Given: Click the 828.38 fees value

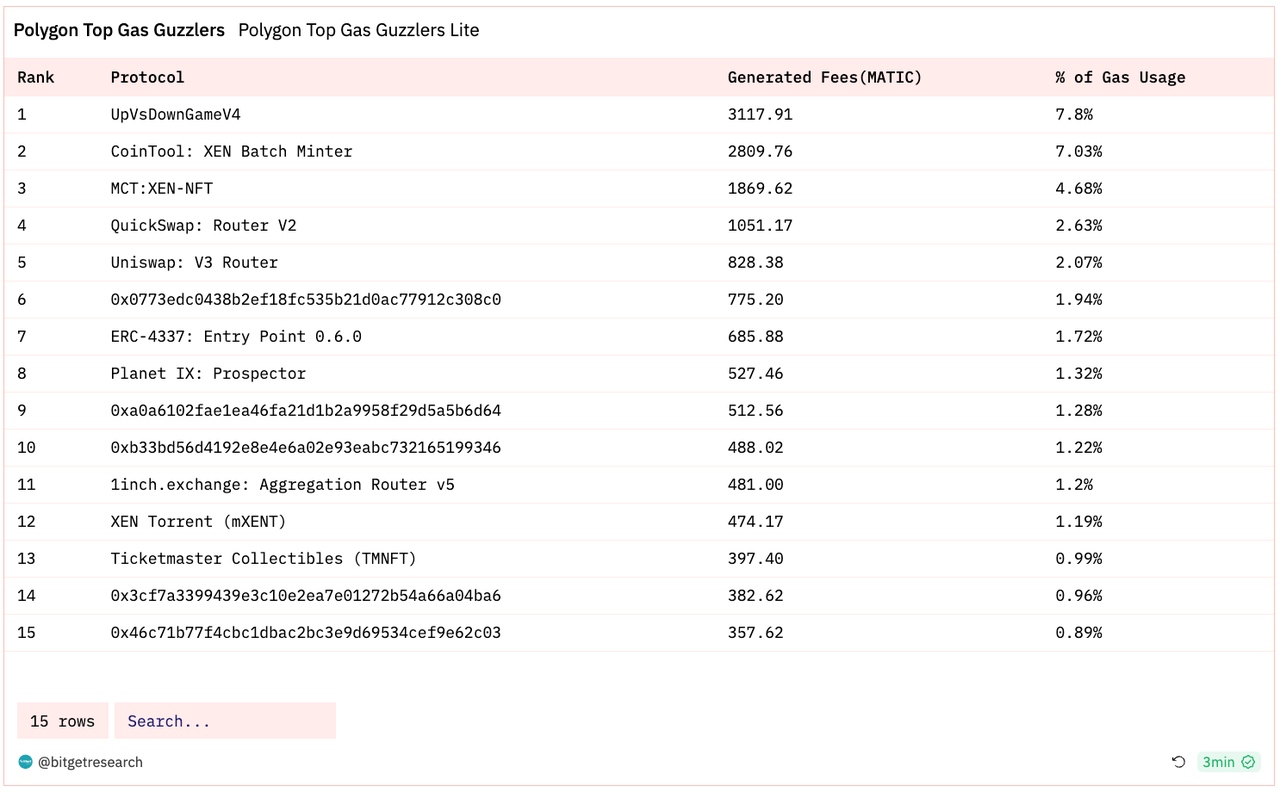Looking at the screenshot, I should click(x=755, y=262).
